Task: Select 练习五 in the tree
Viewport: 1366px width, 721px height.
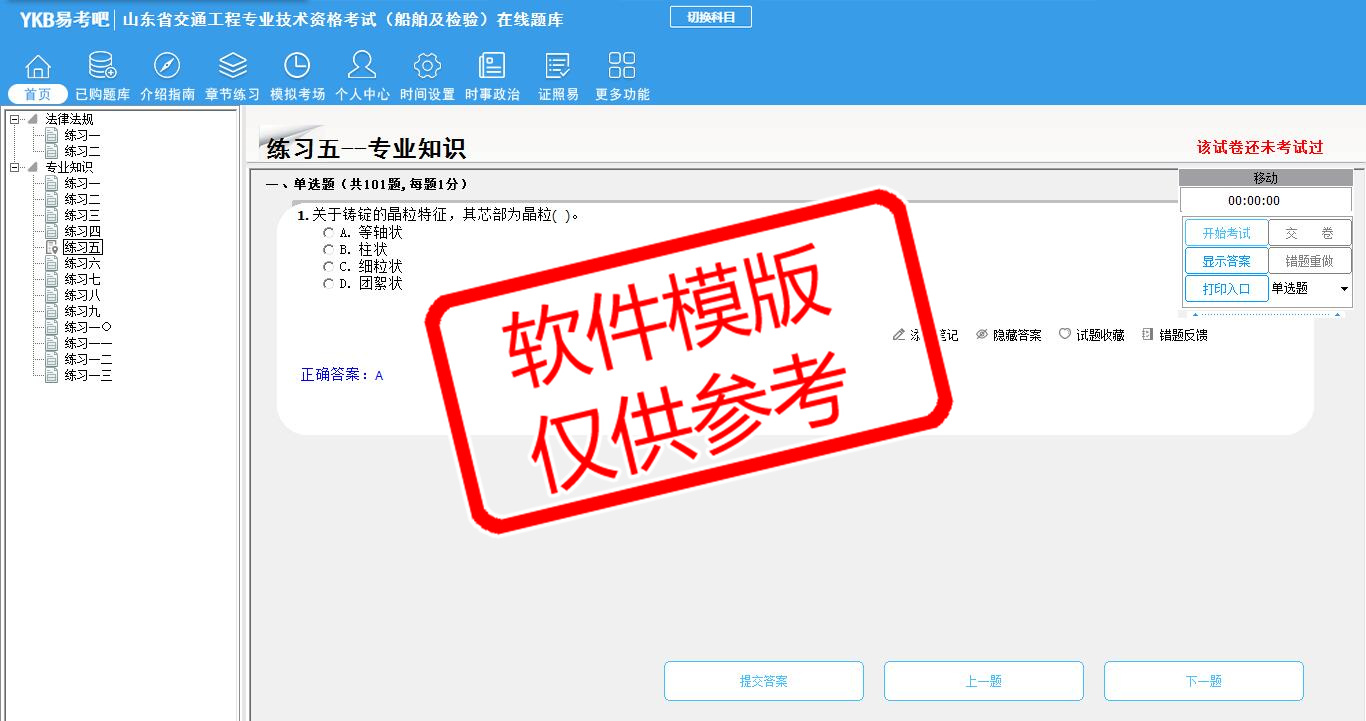Action: coord(82,247)
